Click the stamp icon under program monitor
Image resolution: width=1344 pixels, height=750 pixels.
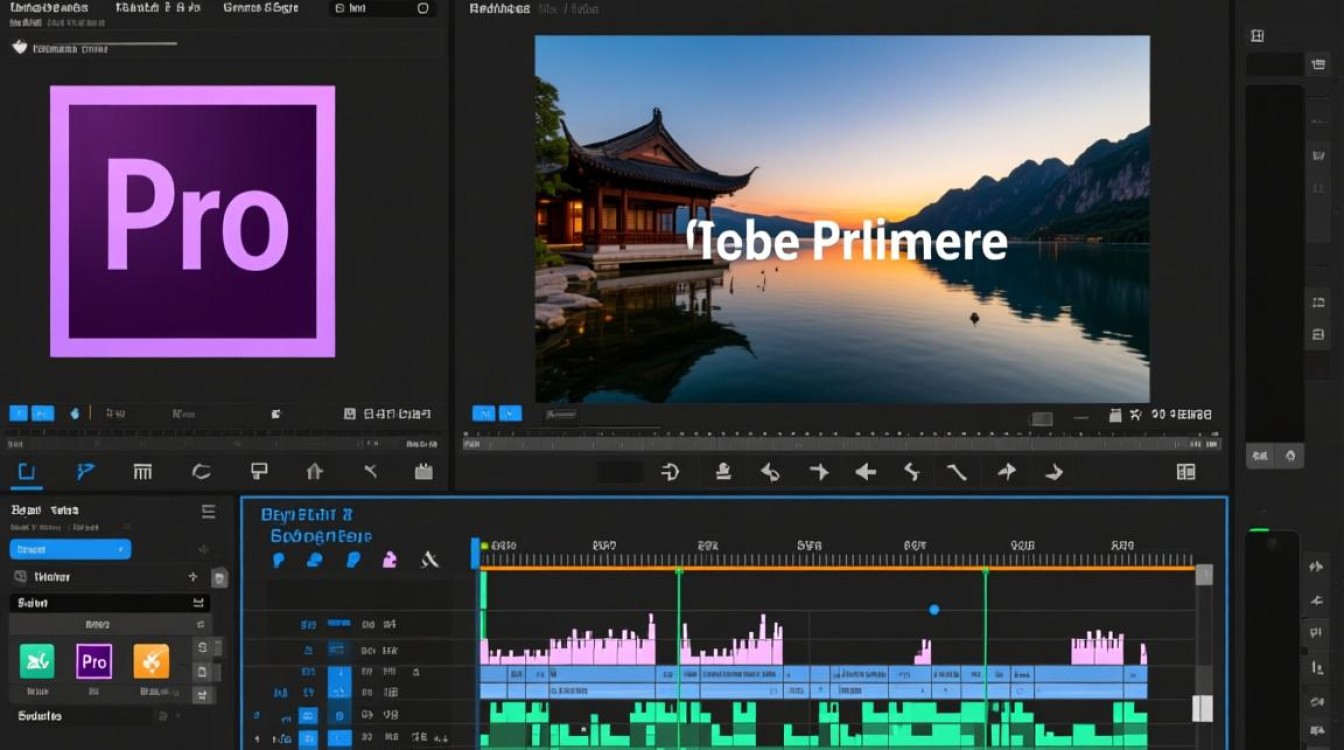click(722, 472)
